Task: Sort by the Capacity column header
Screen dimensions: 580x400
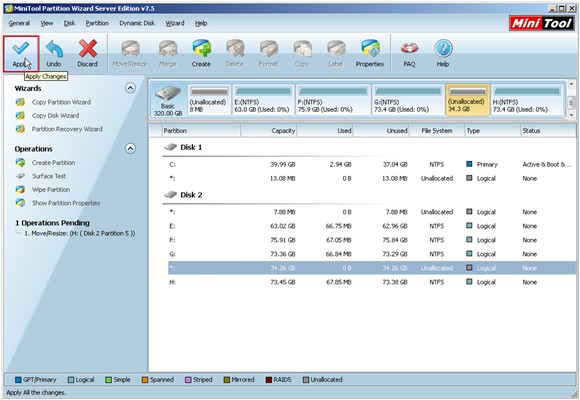Action: click(x=269, y=131)
